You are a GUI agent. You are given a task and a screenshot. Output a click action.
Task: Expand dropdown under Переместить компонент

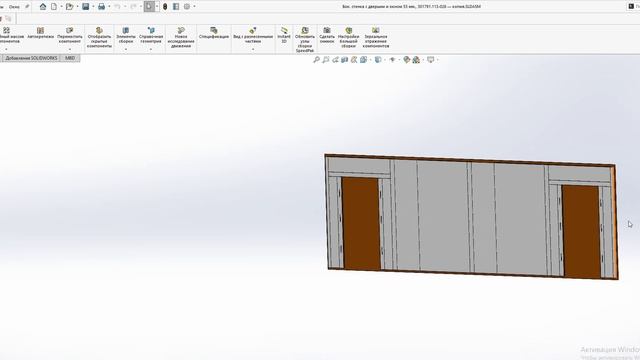click(70, 49)
